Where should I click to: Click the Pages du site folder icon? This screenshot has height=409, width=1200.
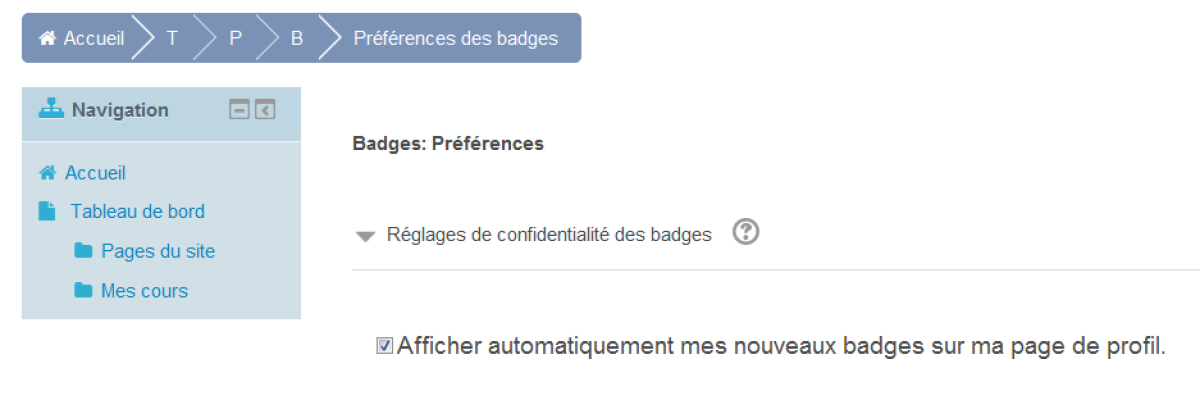click(83, 251)
